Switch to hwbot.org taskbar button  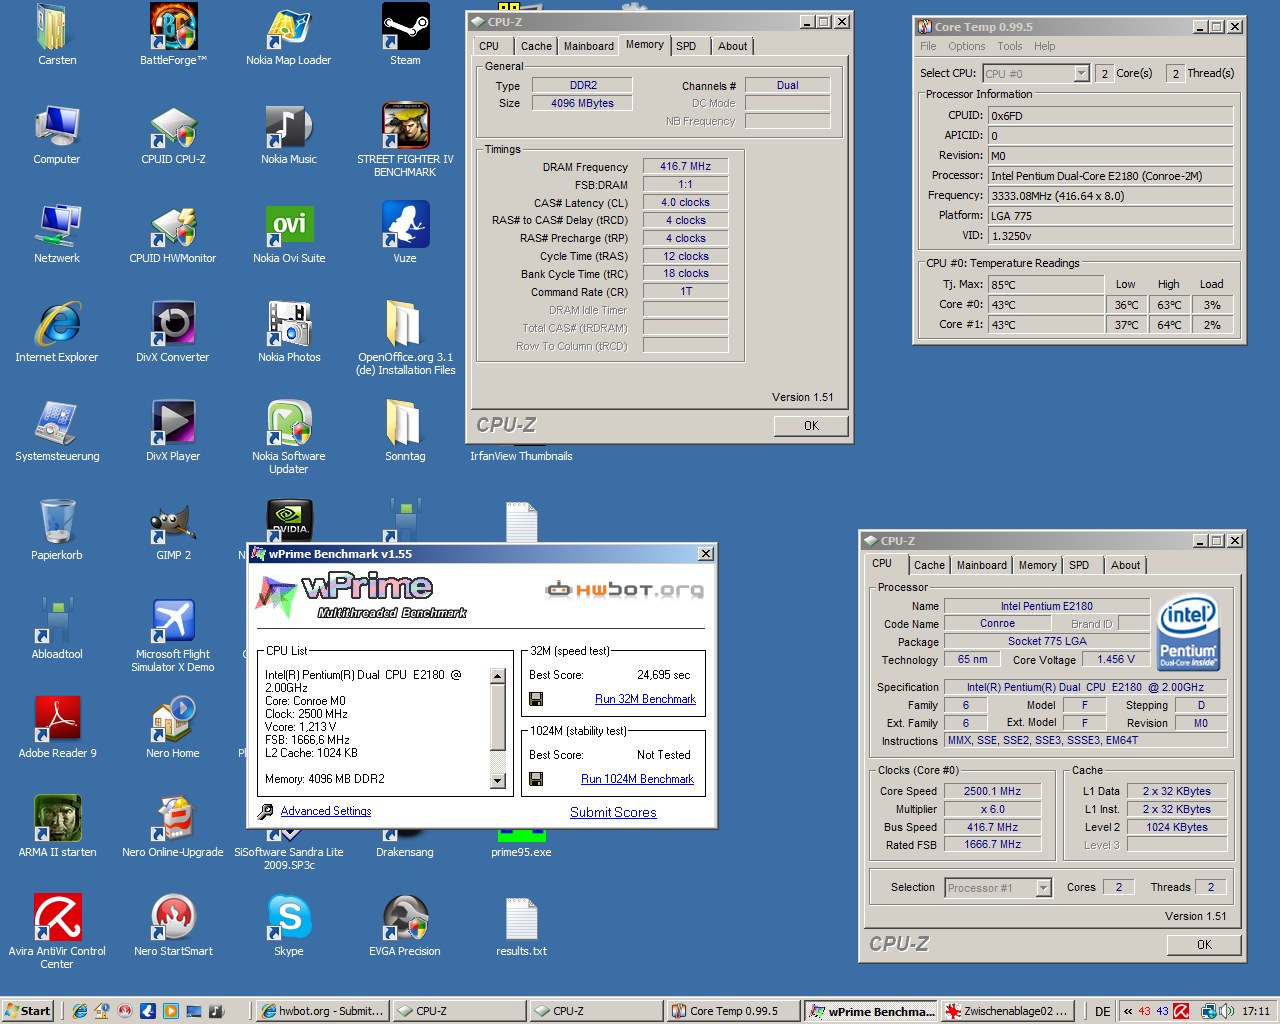(321, 1011)
